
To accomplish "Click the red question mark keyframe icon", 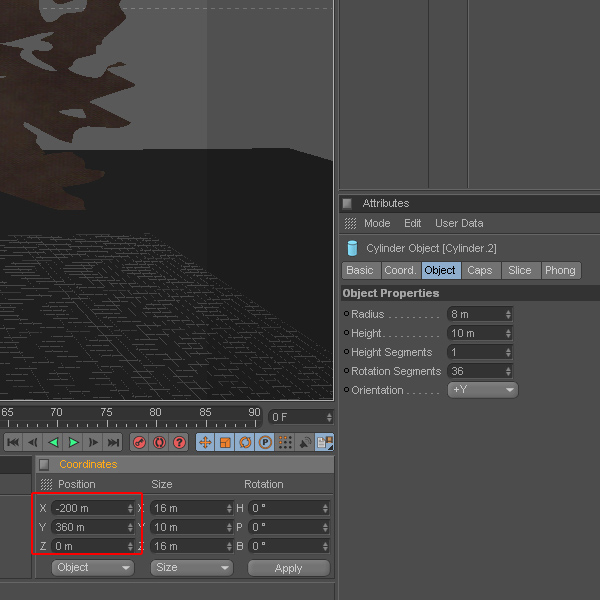I will (179, 442).
